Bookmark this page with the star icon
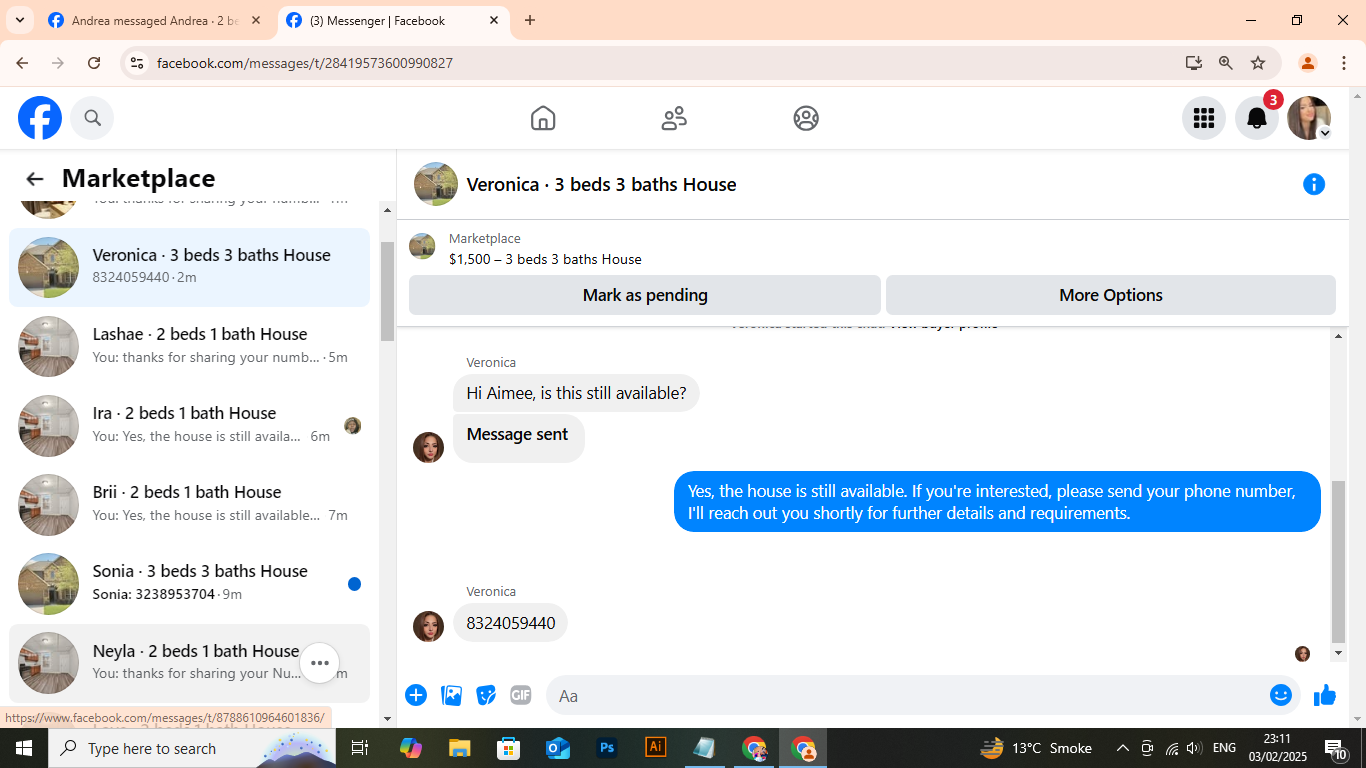The width and height of the screenshot is (1366, 768). (1258, 63)
